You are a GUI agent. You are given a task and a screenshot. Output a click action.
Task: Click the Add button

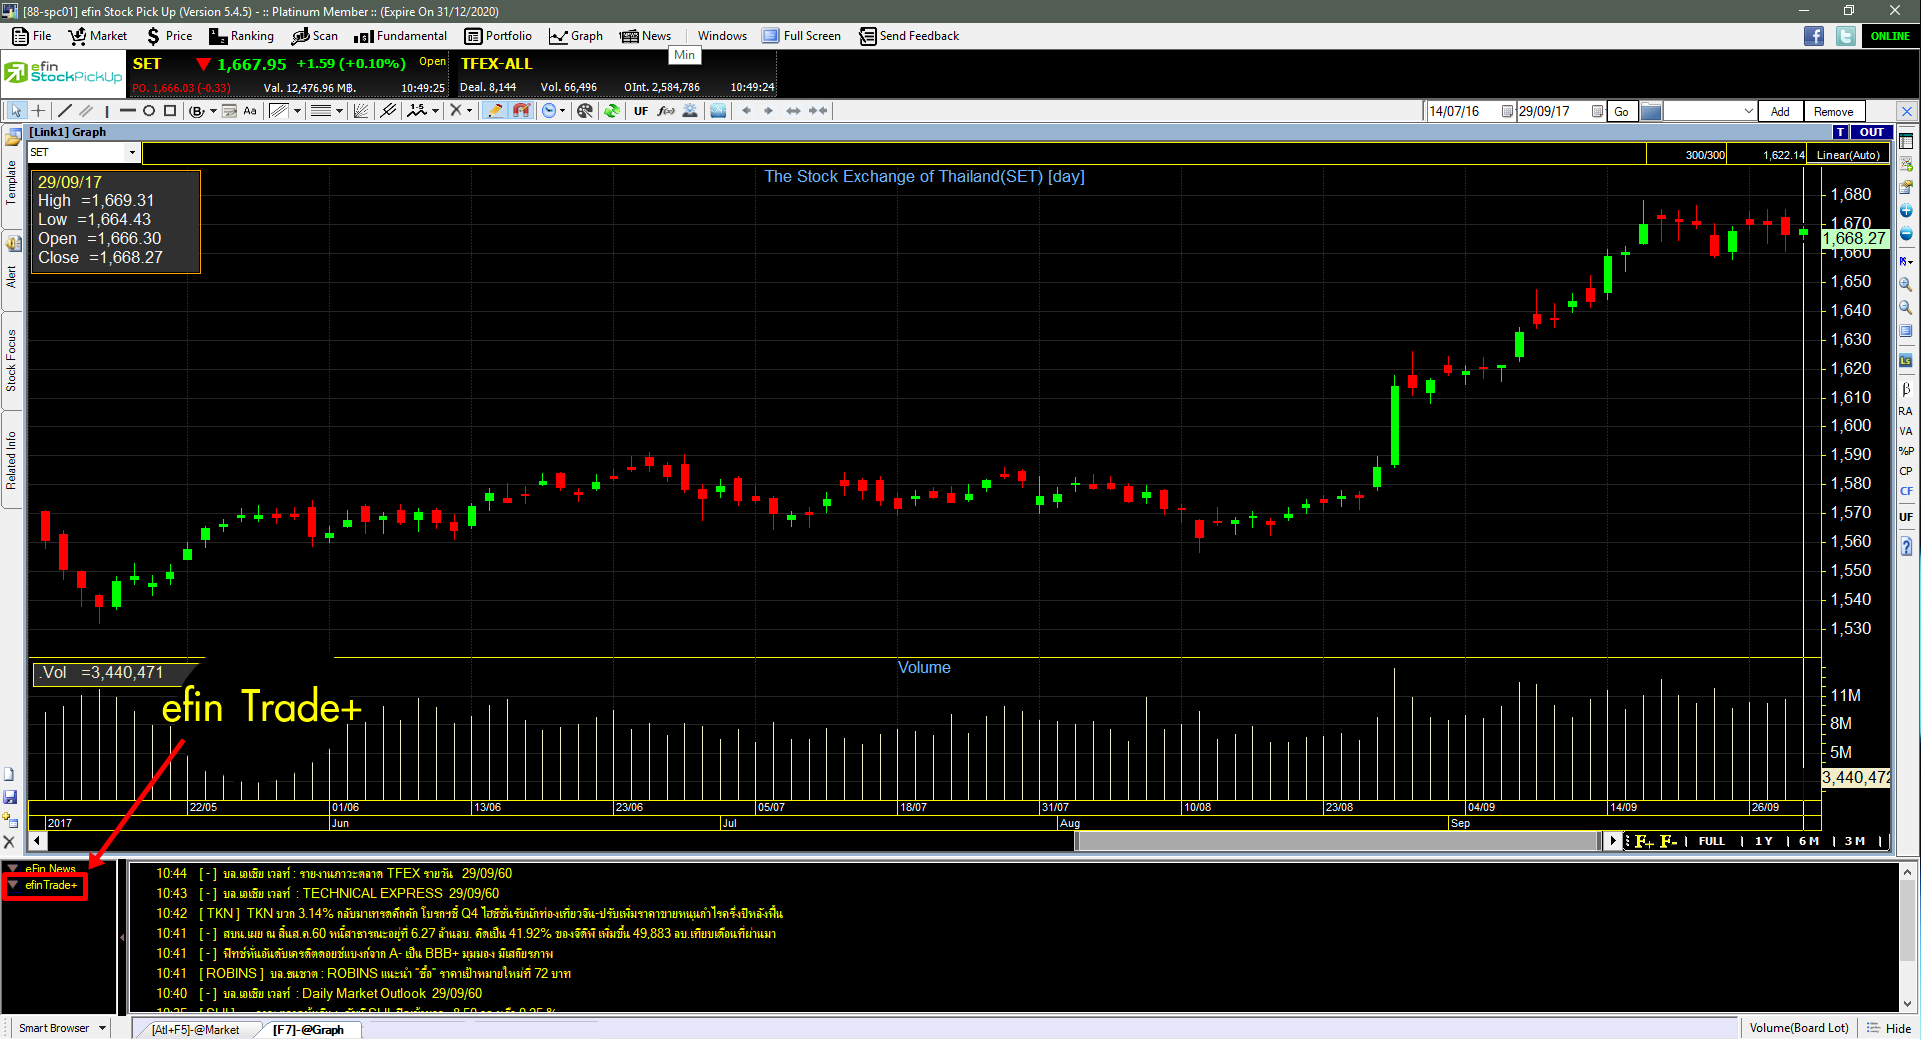tap(1780, 111)
